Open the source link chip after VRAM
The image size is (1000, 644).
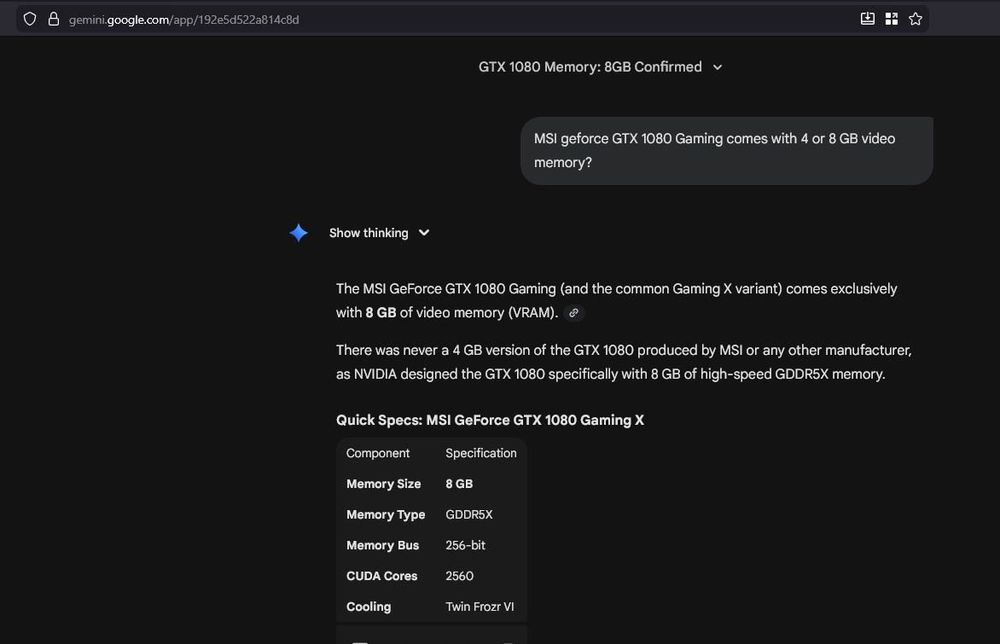click(x=573, y=313)
